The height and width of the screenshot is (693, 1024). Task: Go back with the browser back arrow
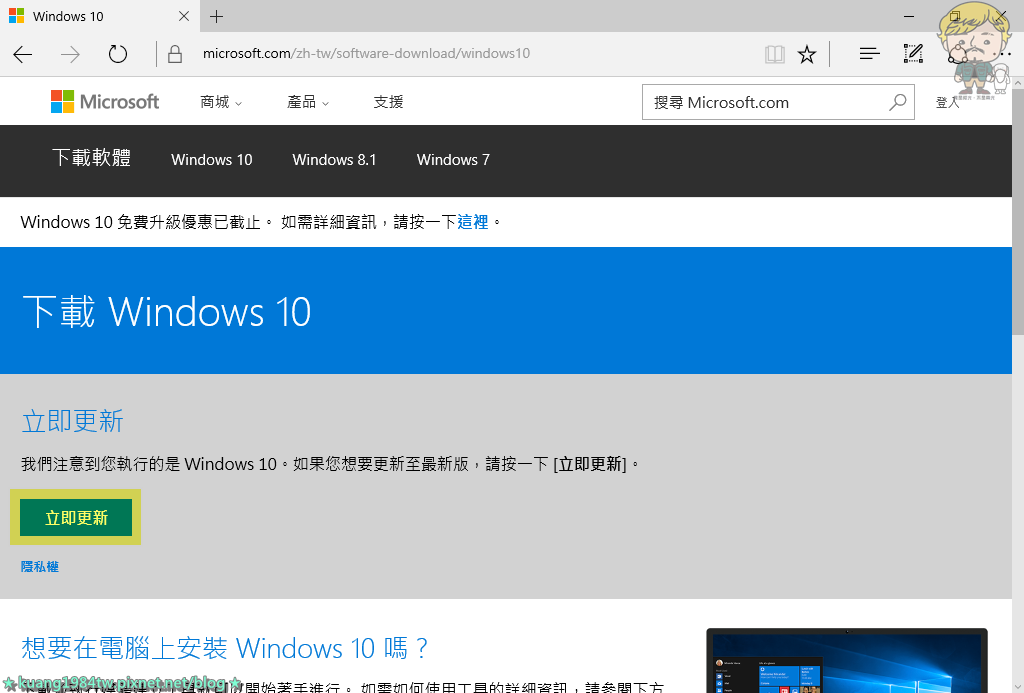pos(23,54)
